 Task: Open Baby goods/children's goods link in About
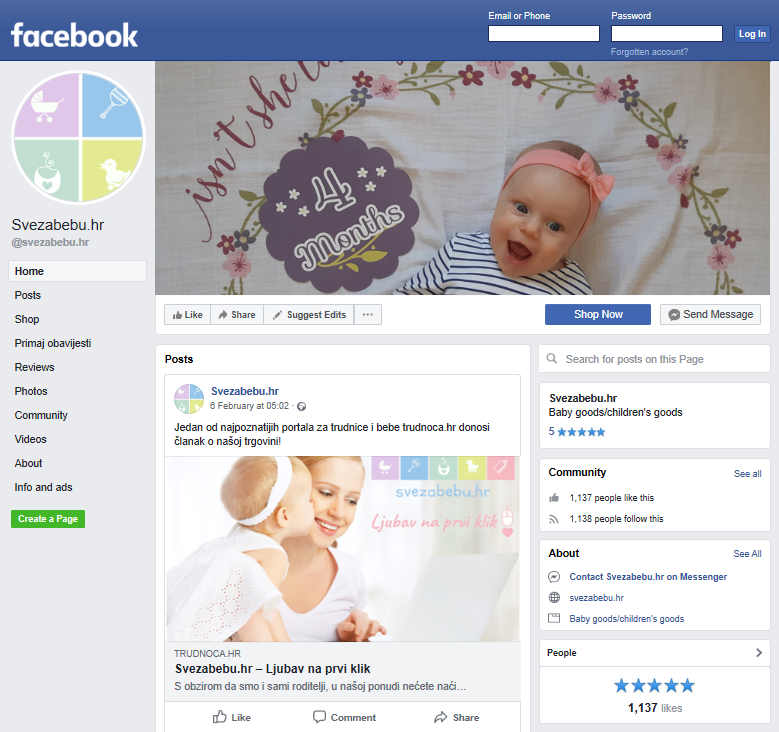point(626,619)
